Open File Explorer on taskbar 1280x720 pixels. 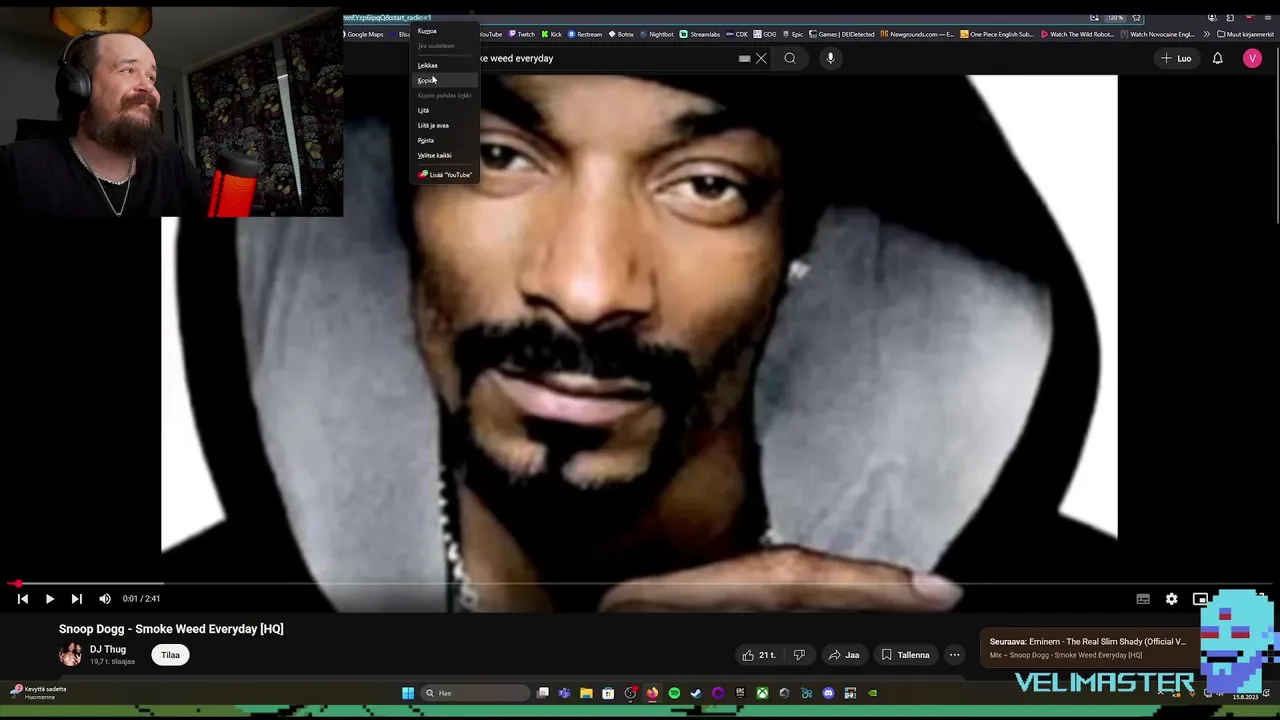[586, 693]
